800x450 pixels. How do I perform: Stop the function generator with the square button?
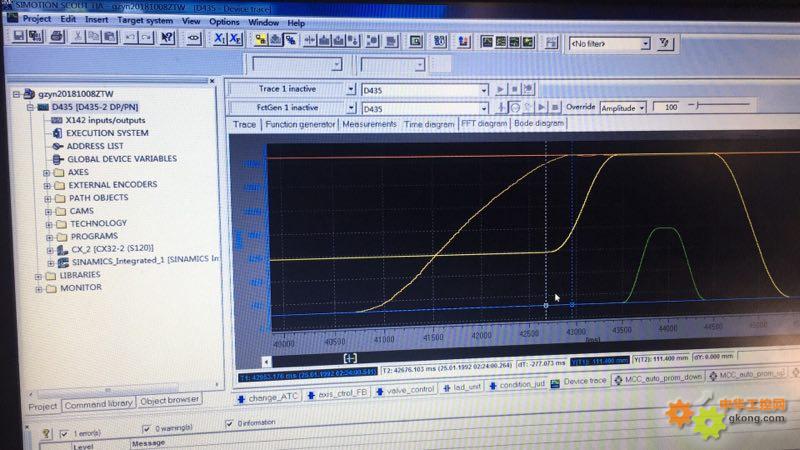pos(555,107)
